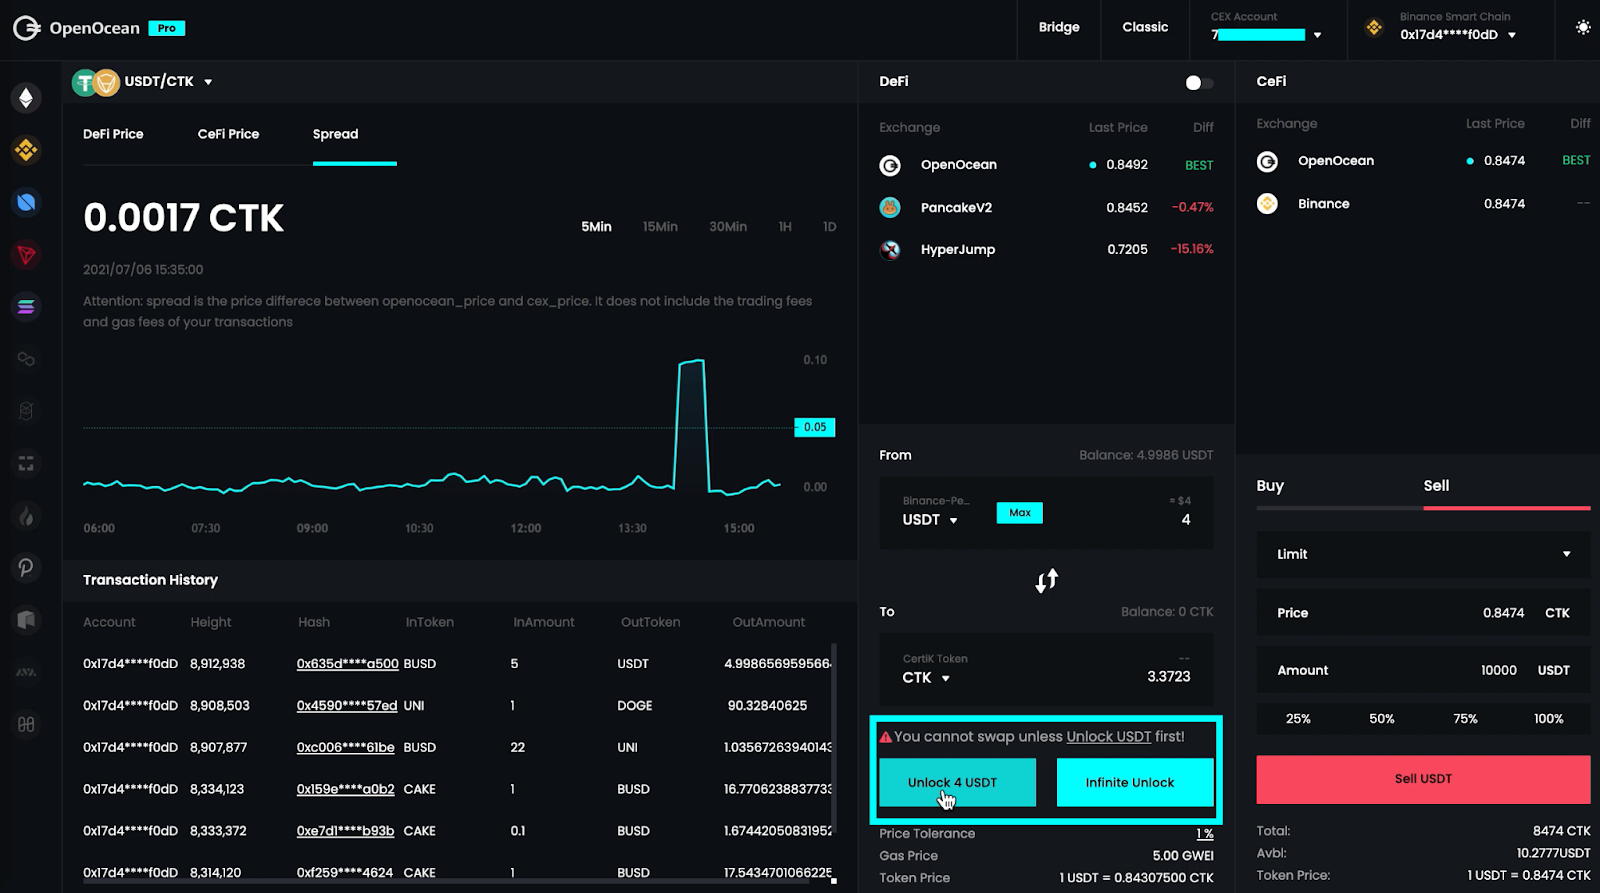The width and height of the screenshot is (1600, 893).
Task: Click the warning triangle icon
Action: coord(885,737)
